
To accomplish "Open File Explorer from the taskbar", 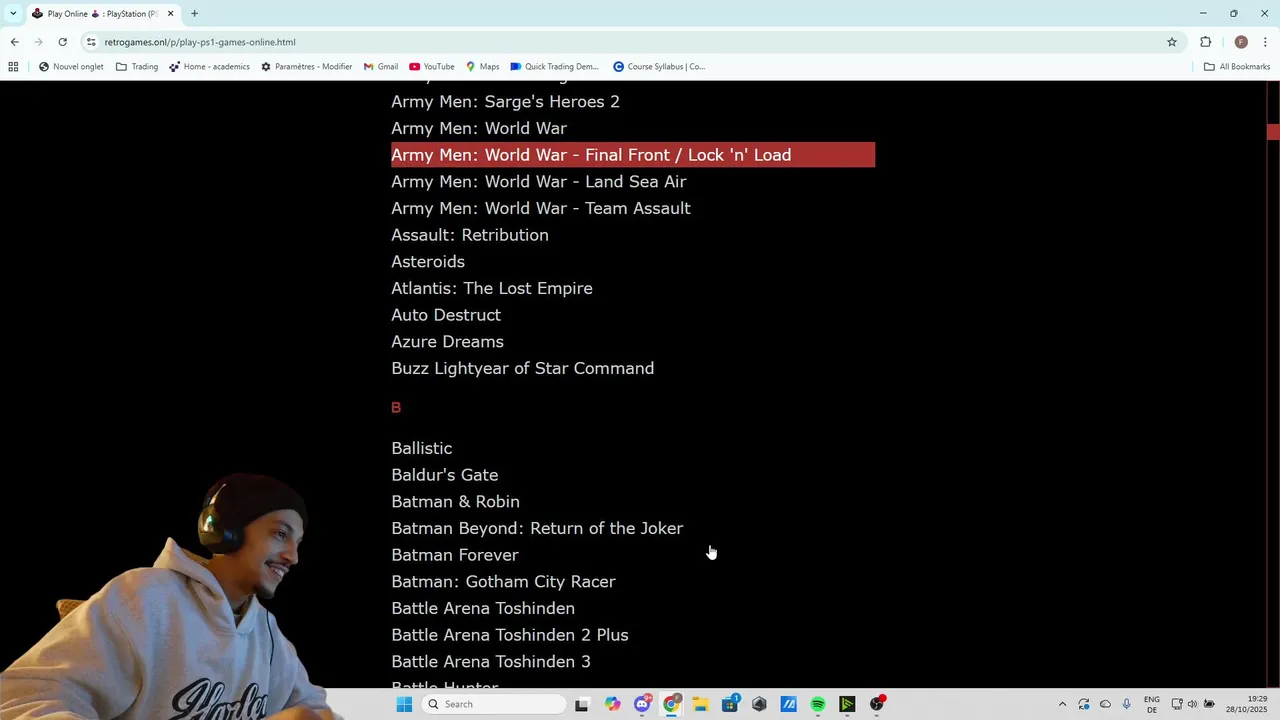I will (x=700, y=704).
